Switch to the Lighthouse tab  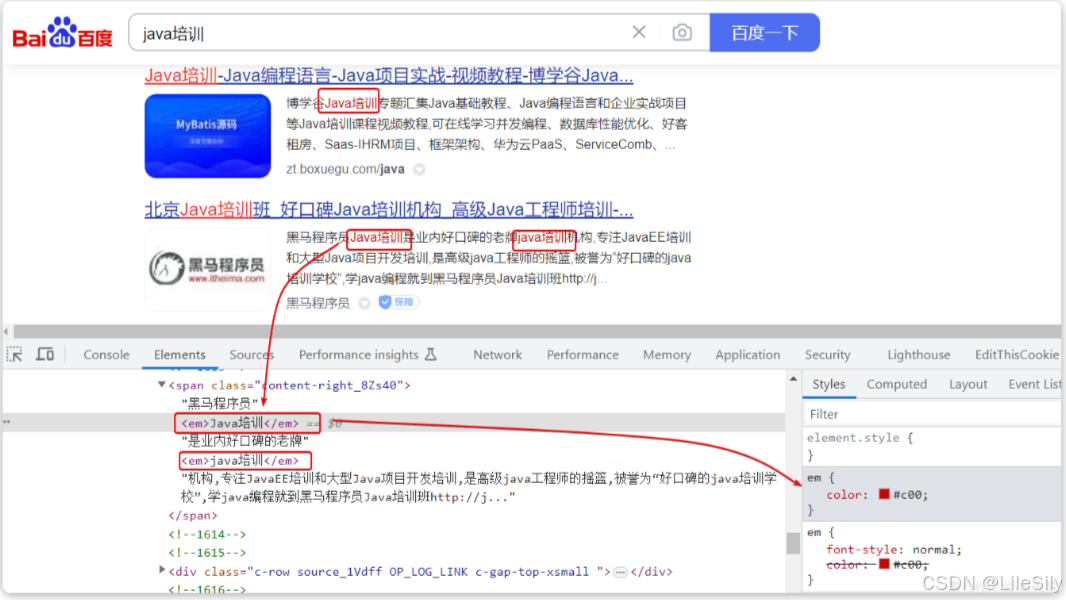(x=918, y=355)
